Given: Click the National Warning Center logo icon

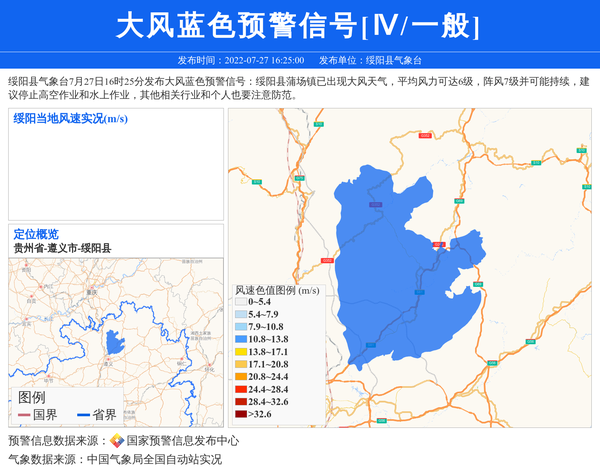Looking at the screenshot, I should [117, 441].
